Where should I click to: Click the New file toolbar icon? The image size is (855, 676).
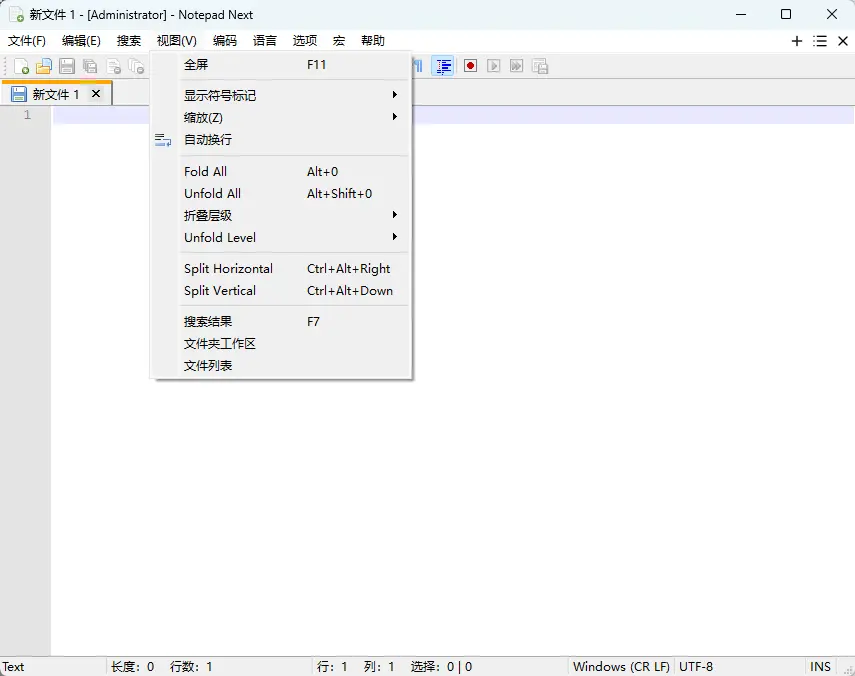pos(21,67)
